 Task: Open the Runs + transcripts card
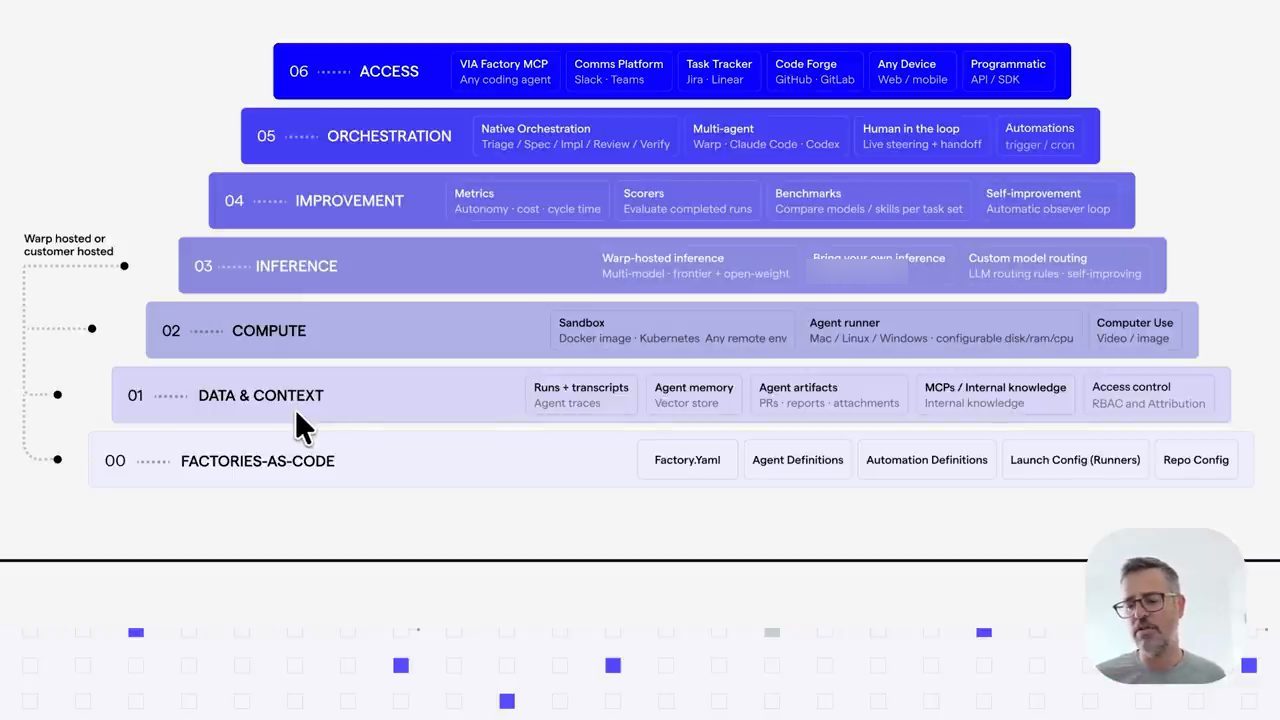pyautogui.click(x=581, y=395)
